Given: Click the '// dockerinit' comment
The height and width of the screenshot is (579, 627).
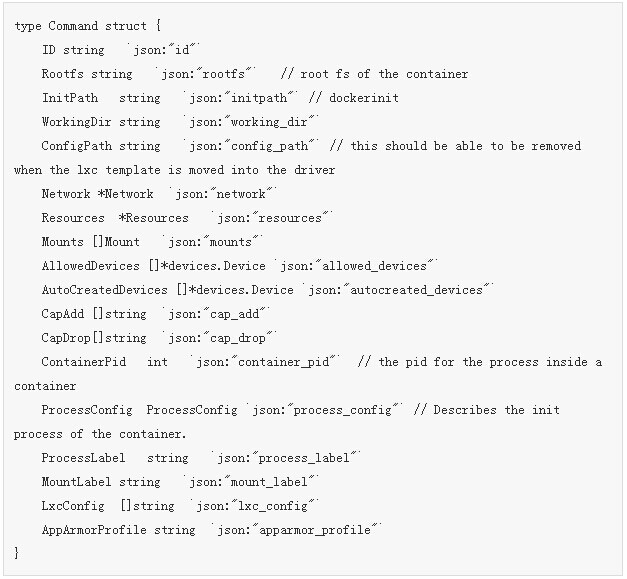Looking at the screenshot, I should (356, 97).
